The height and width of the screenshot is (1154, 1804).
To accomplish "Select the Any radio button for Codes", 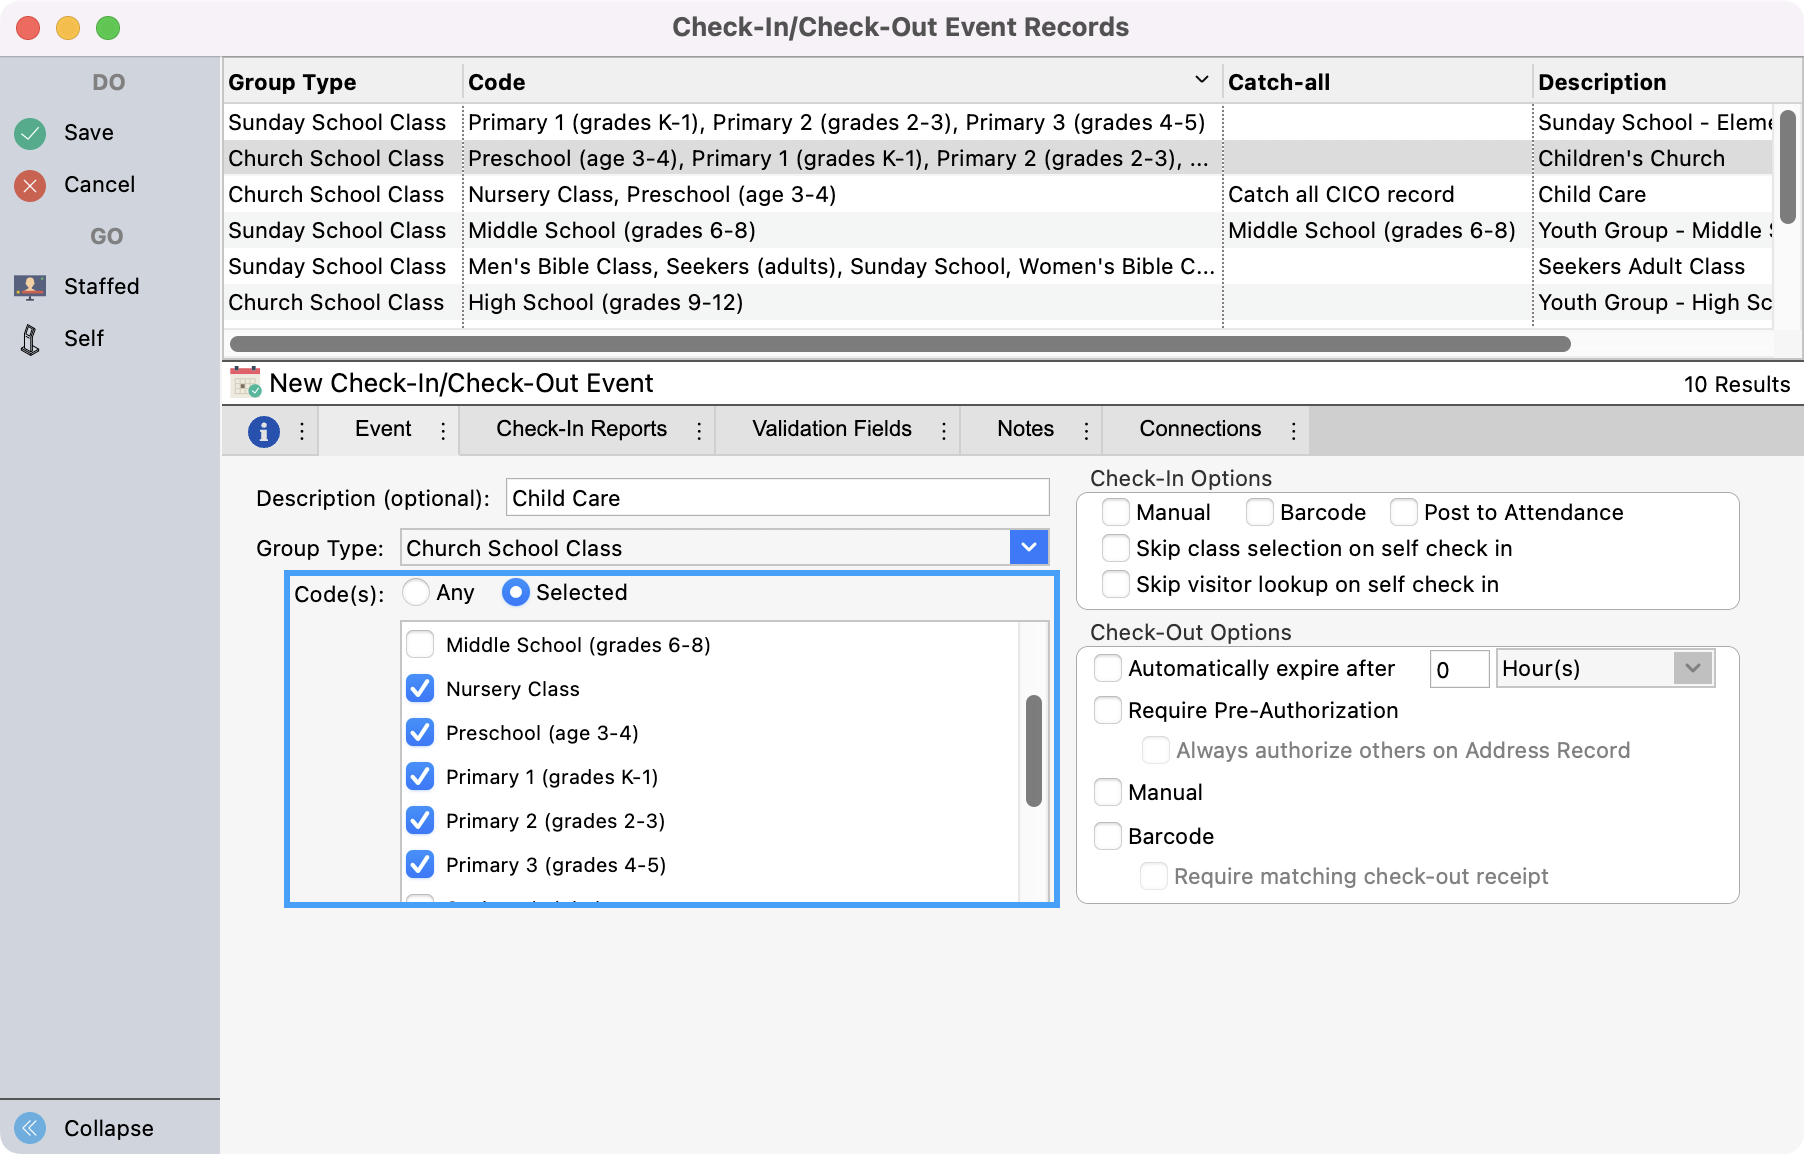I will click(x=416, y=592).
